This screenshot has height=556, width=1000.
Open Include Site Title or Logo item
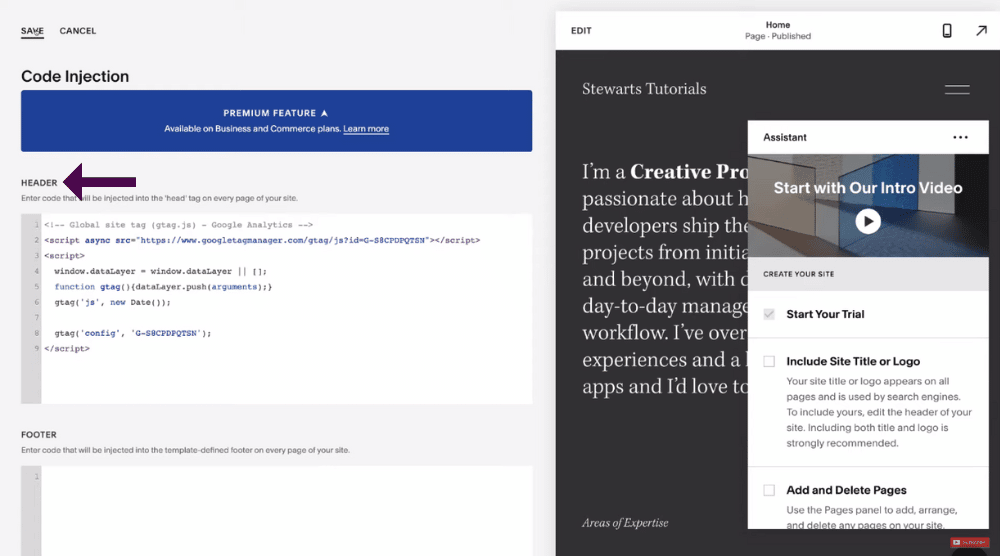click(x=853, y=362)
